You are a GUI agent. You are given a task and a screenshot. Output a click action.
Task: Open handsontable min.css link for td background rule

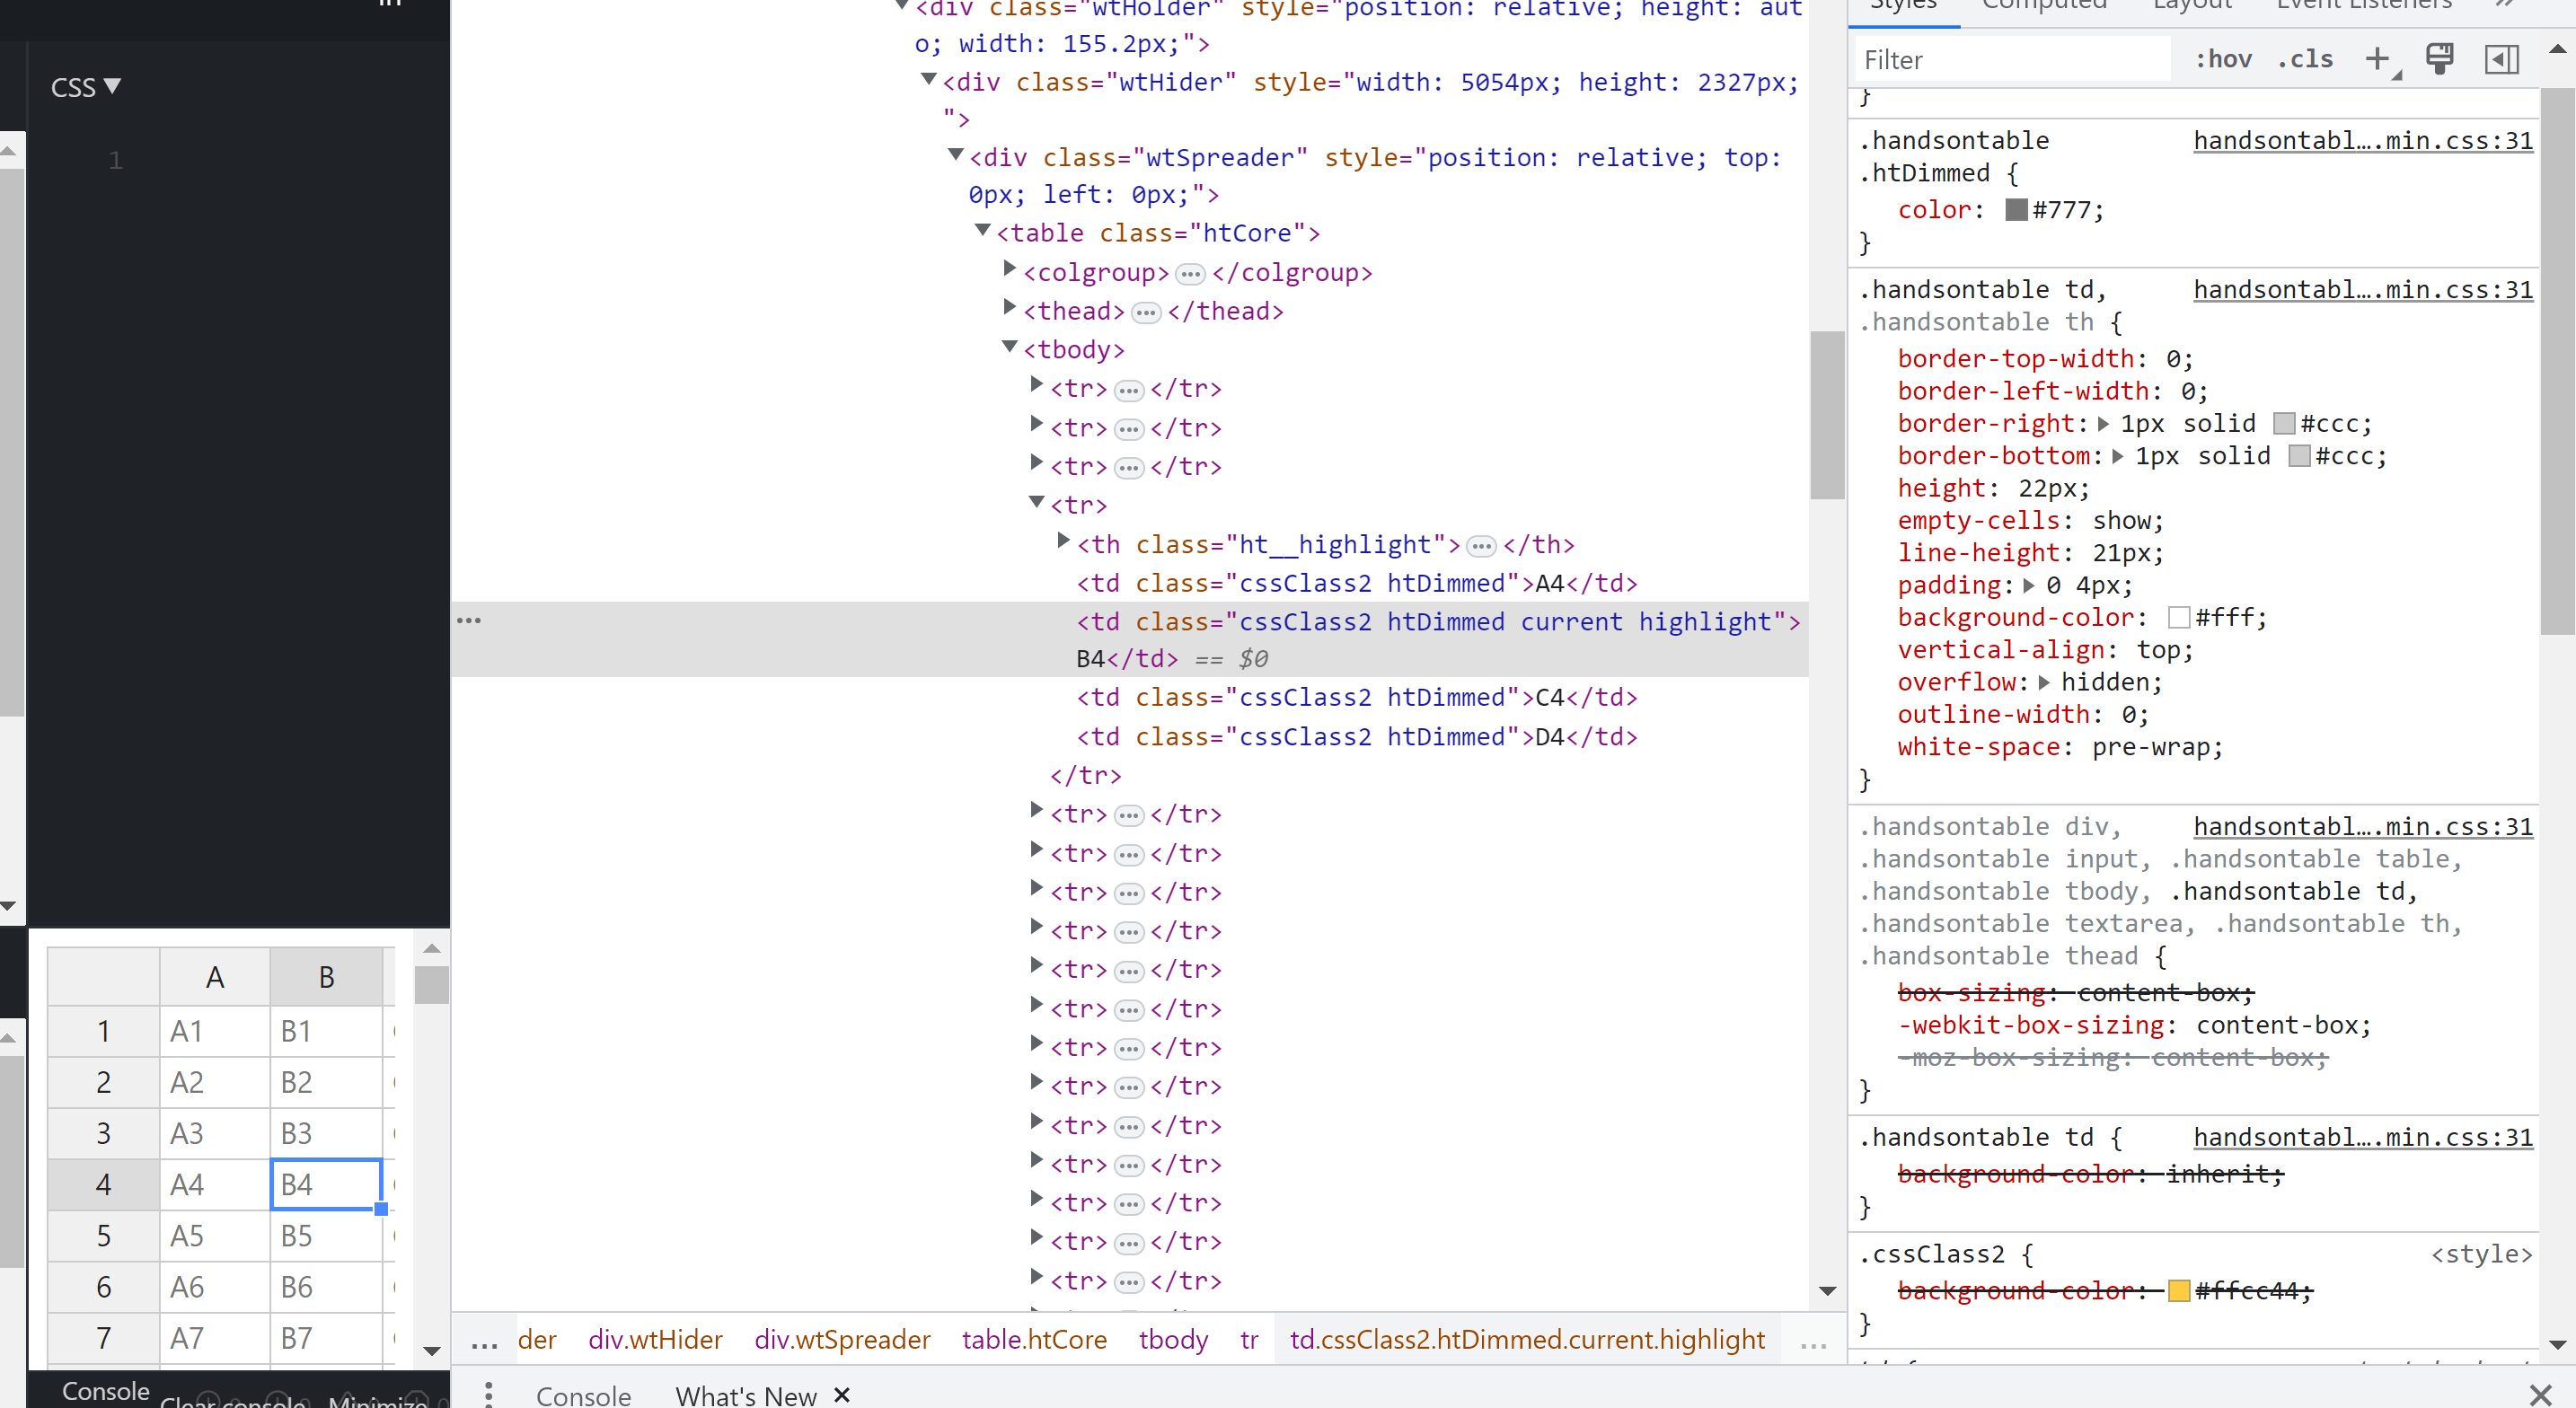coord(2363,1138)
